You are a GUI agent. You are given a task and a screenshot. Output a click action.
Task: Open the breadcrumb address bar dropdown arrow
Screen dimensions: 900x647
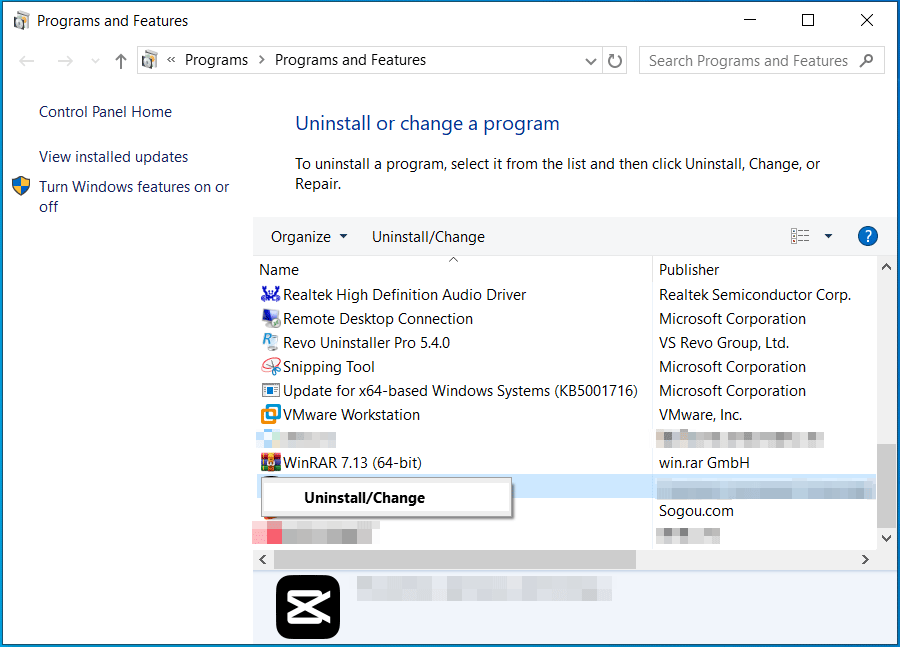coord(591,60)
